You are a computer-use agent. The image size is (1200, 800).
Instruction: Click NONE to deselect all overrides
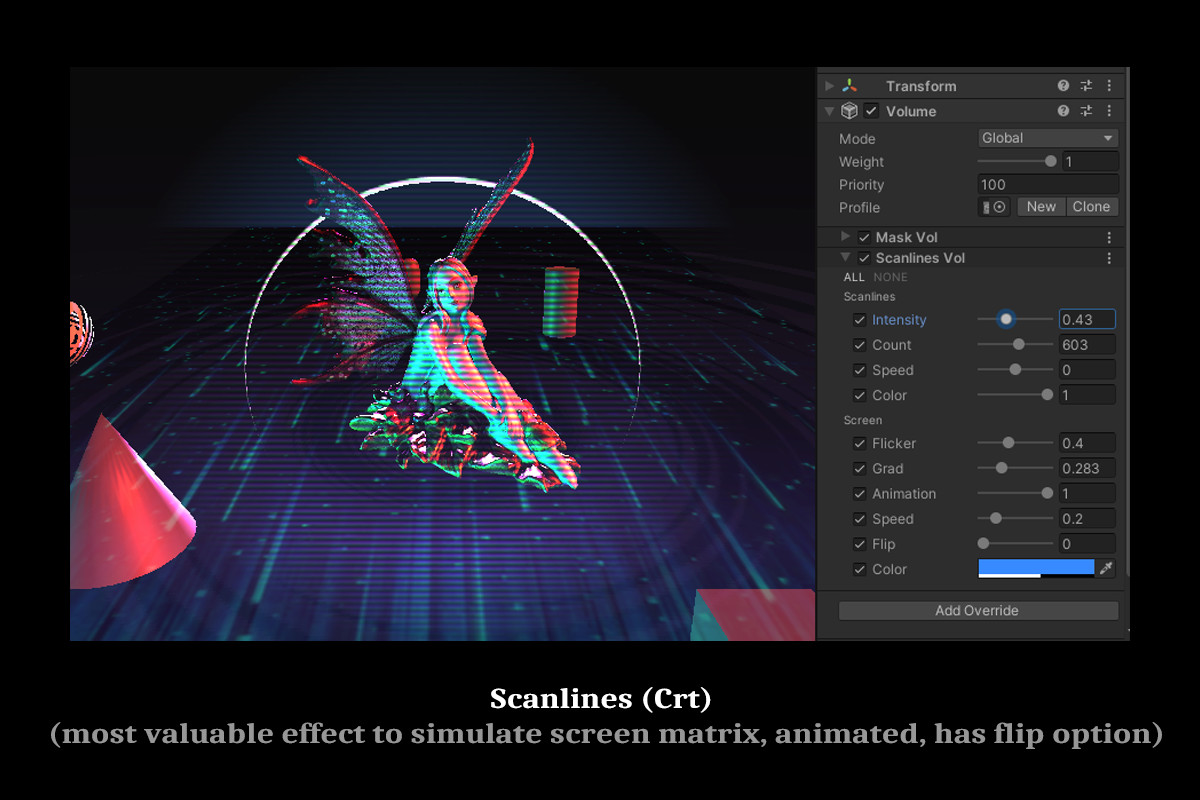tap(890, 277)
